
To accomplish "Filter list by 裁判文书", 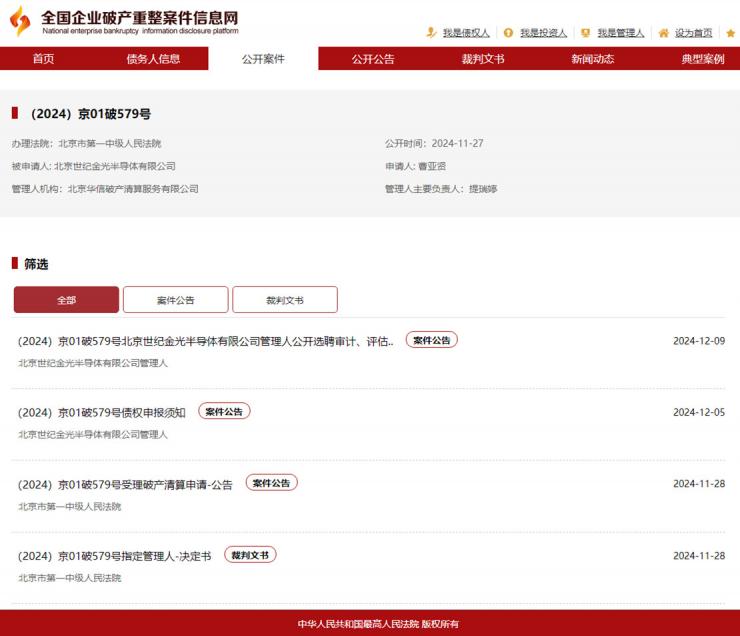I will [x=285, y=300].
